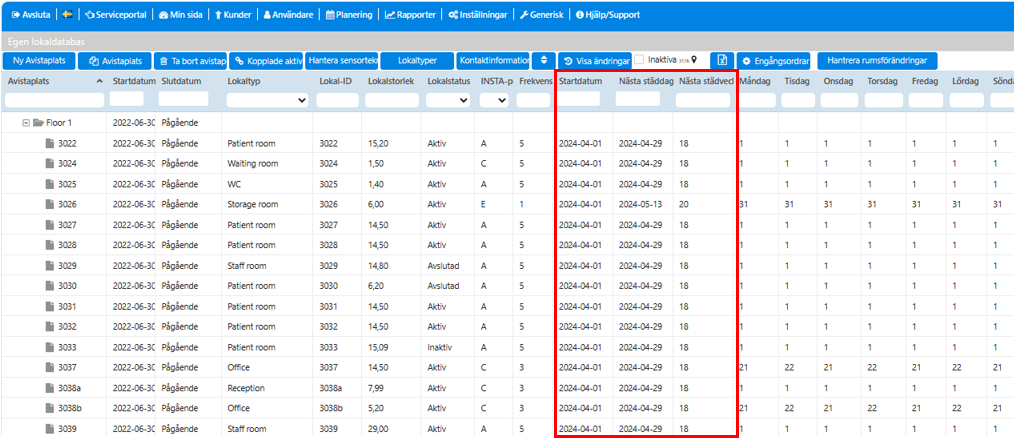1014x441 pixels.
Task: Click the Lokal-ID filter input field
Action: (x=338, y=100)
